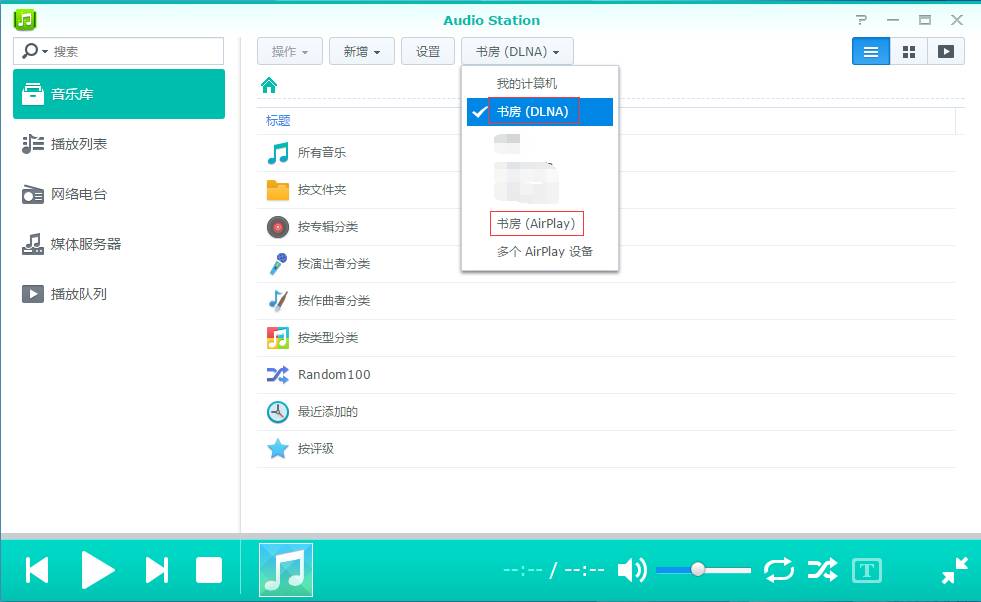Open the 所有音乐 row

coord(606,153)
